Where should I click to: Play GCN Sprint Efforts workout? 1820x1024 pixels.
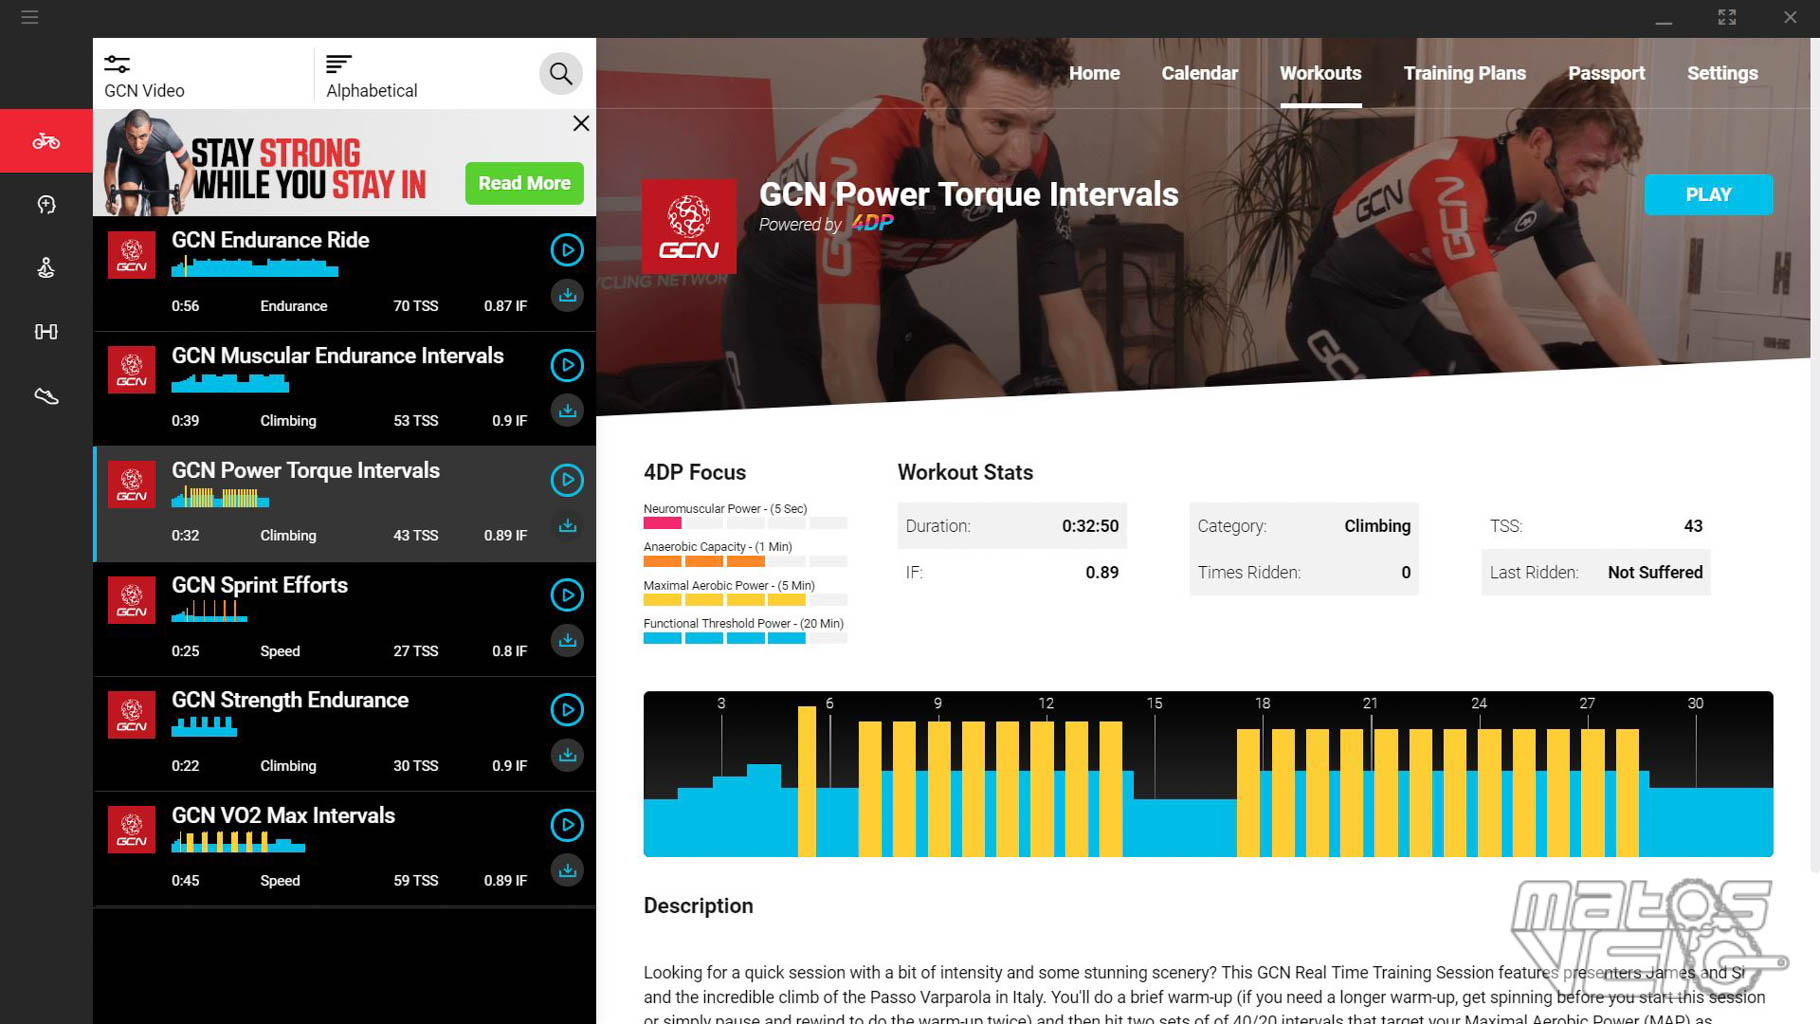click(567, 595)
